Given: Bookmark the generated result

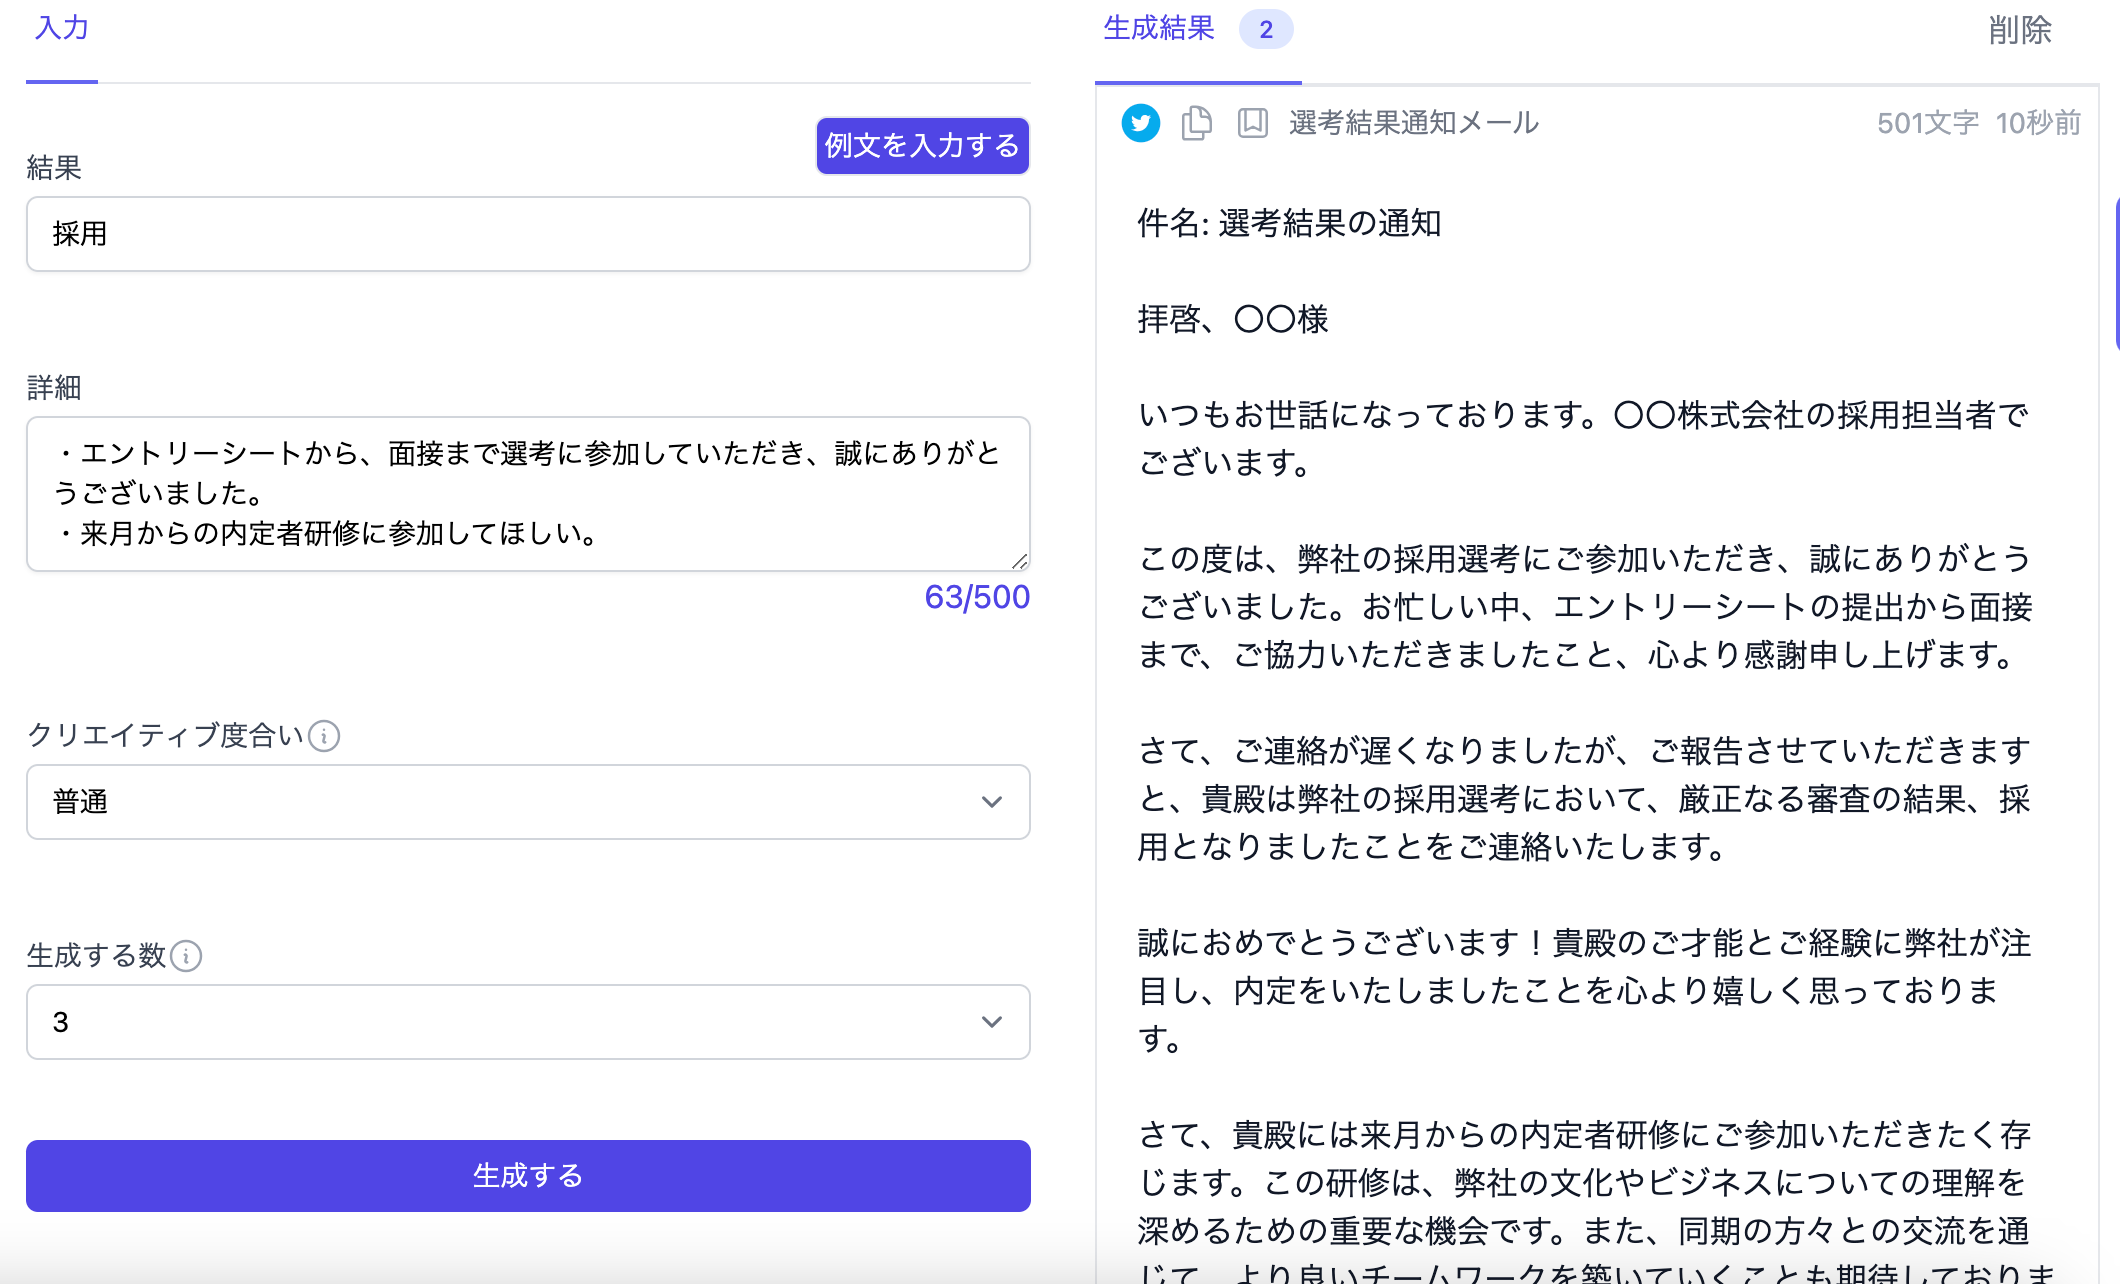Looking at the screenshot, I should pos(1252,123).
